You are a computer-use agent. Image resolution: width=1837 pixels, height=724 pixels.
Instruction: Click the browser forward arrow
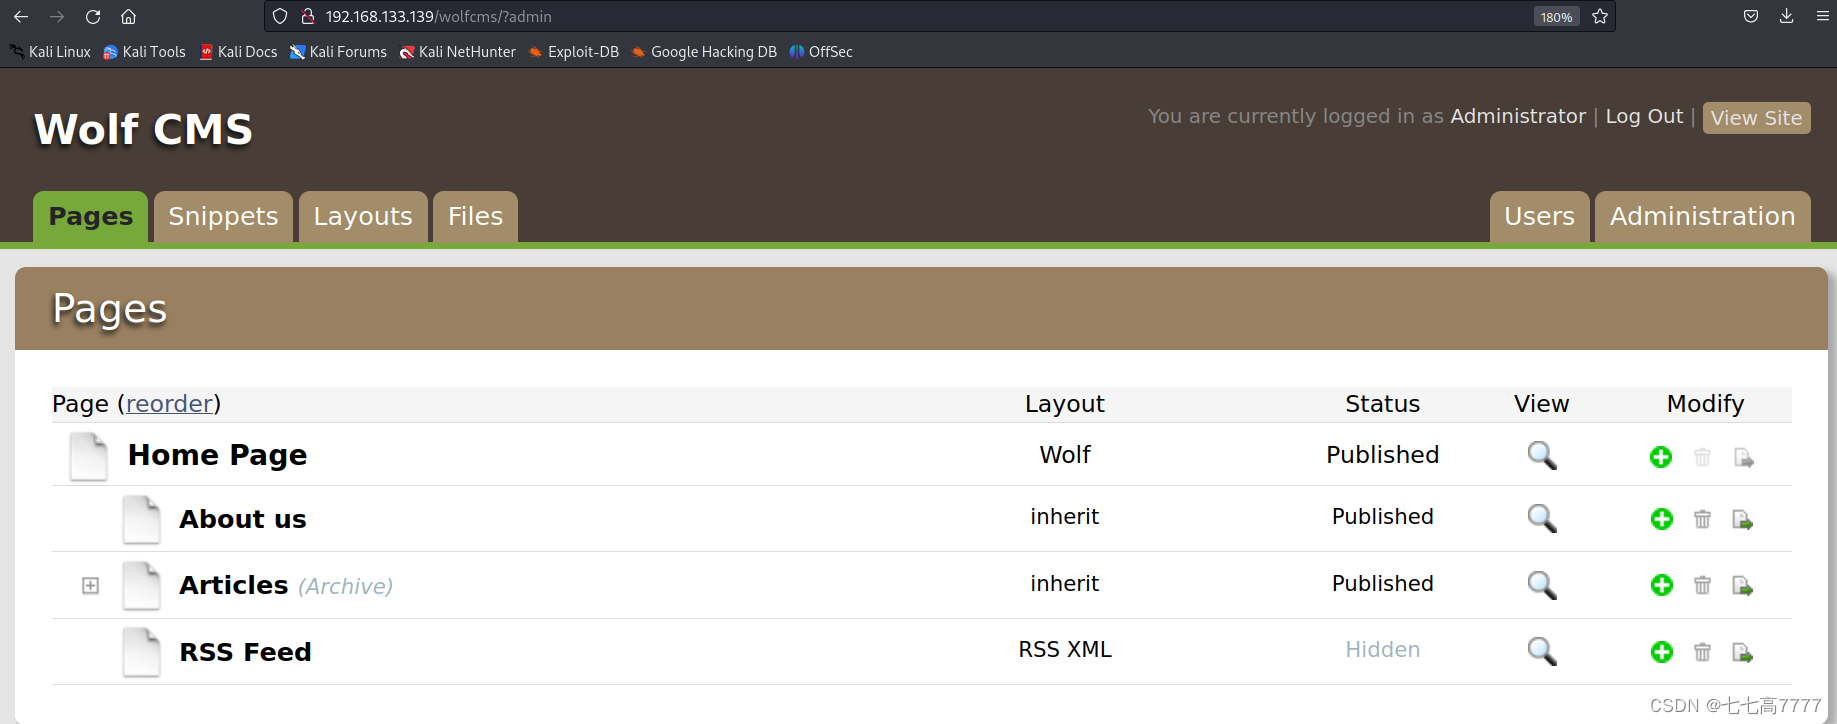click(x=57, y=17)
